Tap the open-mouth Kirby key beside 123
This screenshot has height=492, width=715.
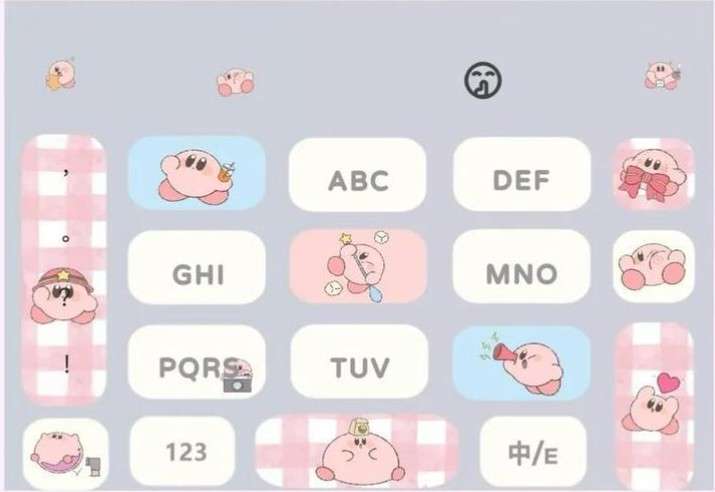pyautogui.click(x=66, y=453)
